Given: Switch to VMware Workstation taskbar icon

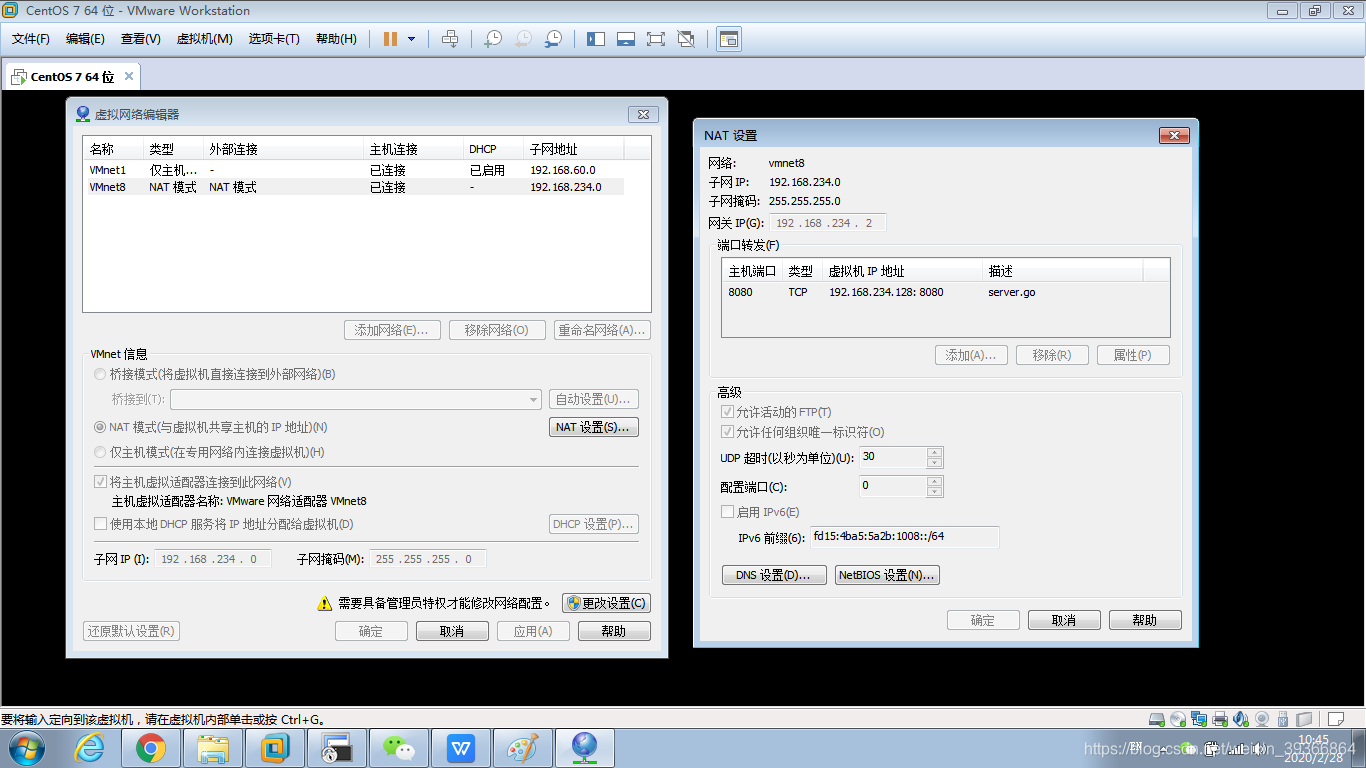Looking at the screenshot, I should click(275, 748).
